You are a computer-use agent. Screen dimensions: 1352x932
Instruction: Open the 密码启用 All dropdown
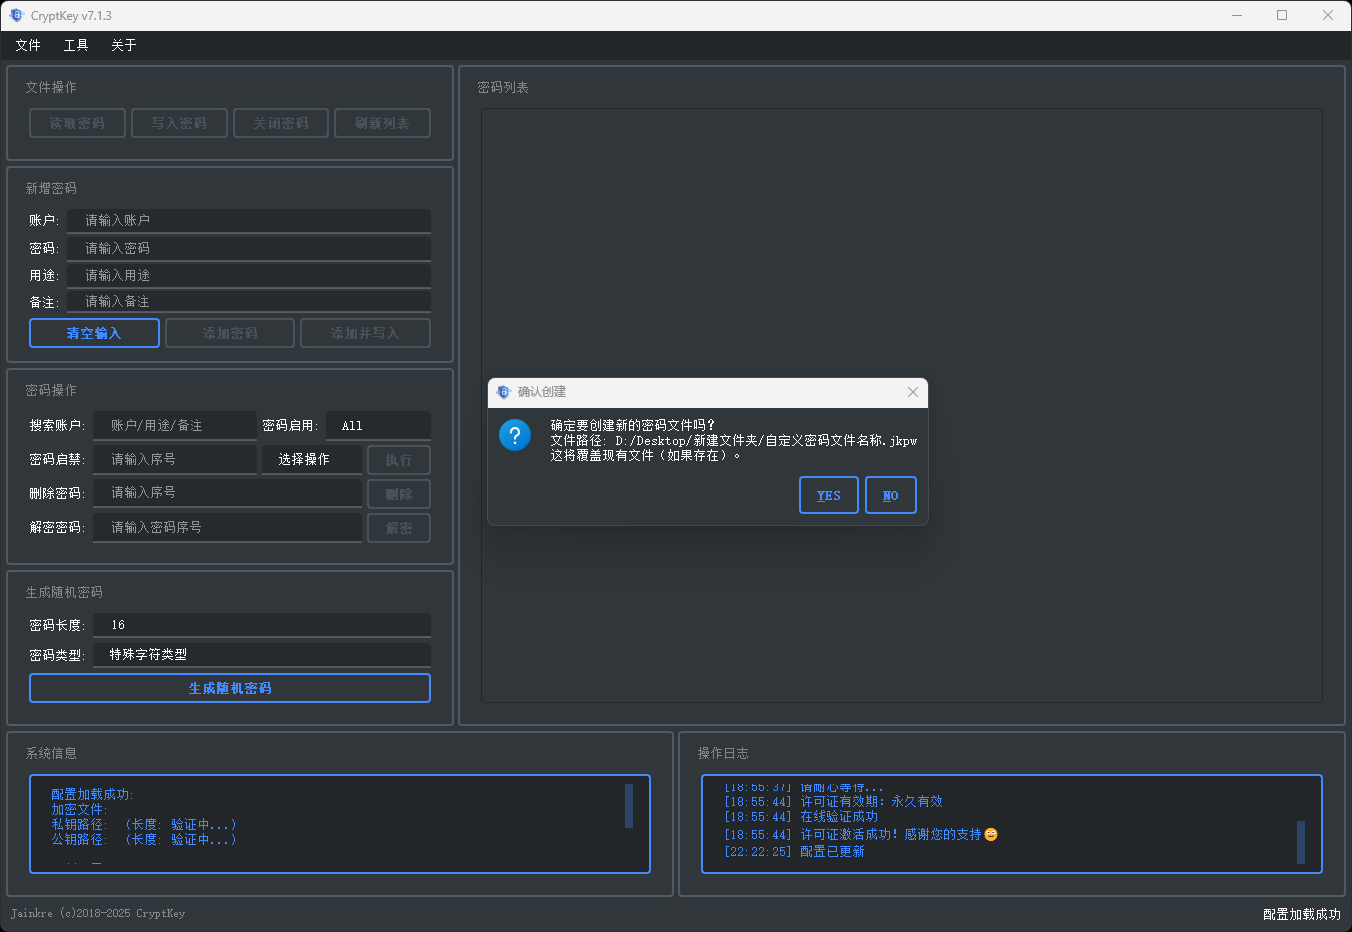tap(378, 425)
